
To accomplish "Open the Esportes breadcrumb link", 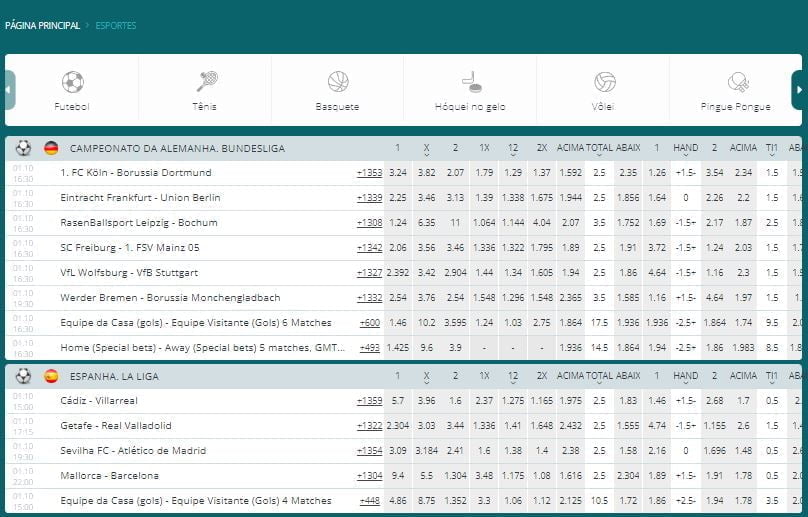I will [116, 25].
